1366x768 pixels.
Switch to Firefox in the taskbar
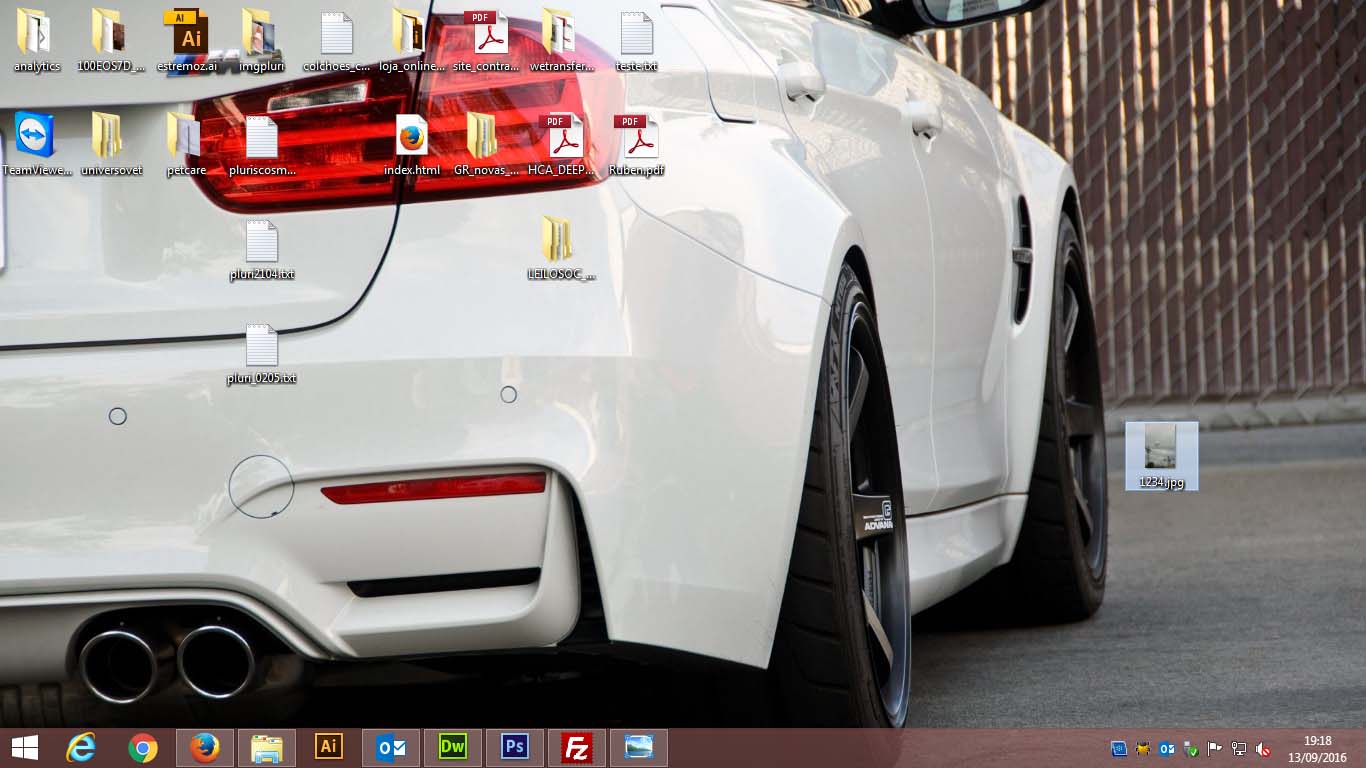205,748
